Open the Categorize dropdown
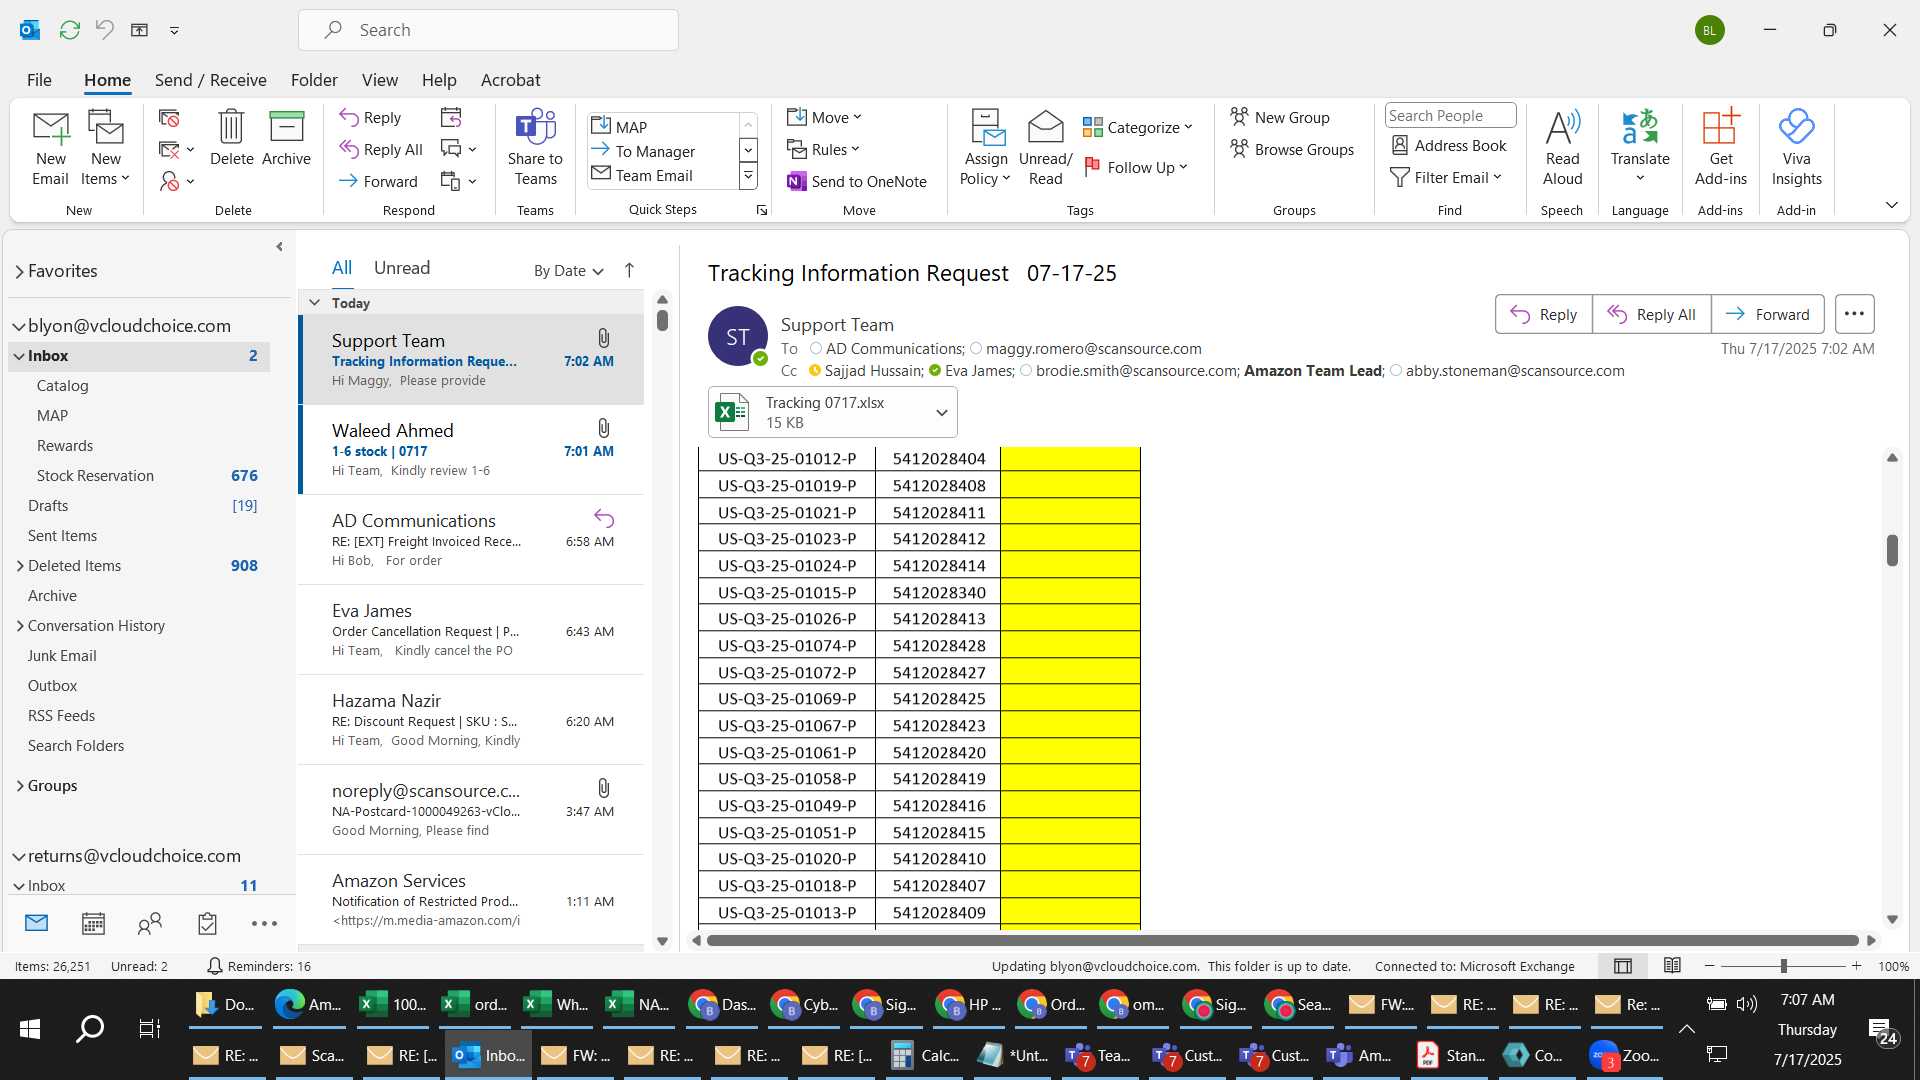 click(1138, 127)
